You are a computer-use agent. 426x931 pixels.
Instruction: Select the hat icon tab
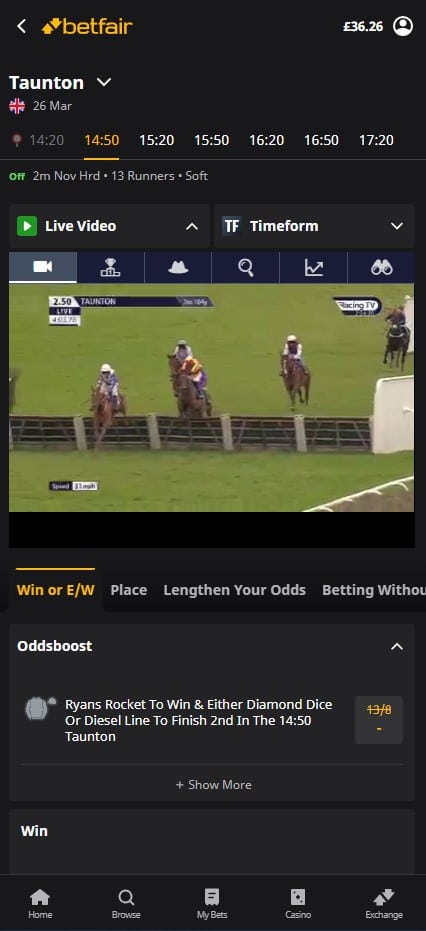[178, 267]
